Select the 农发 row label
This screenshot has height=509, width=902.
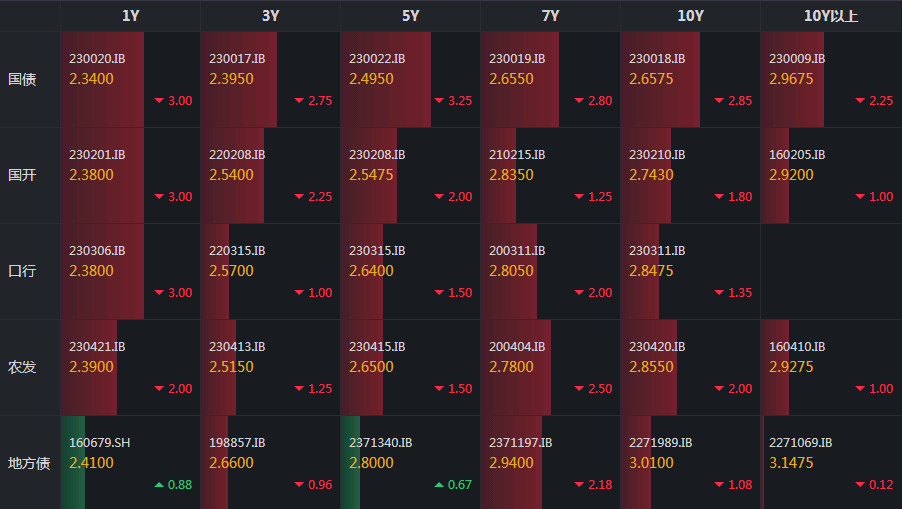click(22, 367)
